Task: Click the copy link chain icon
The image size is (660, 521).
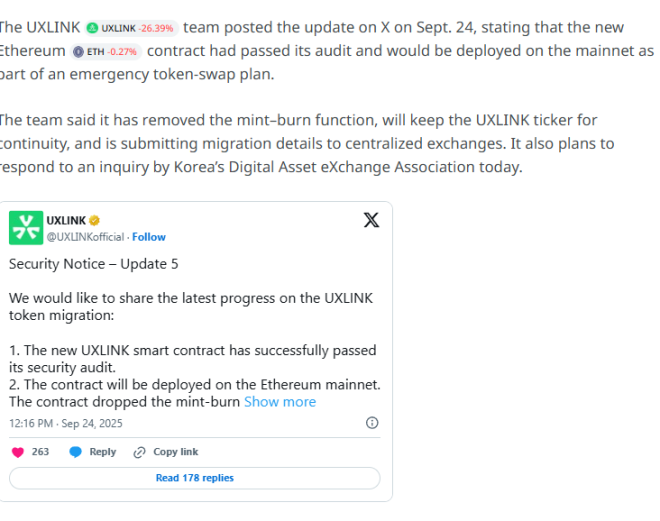Action: click(139, 452)
